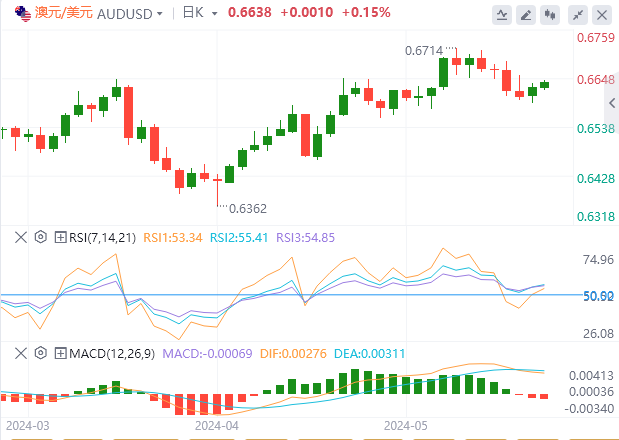Screen dimensions: 619x440
Task: Select the candlestick chart type icon
Action: [552, 15]
